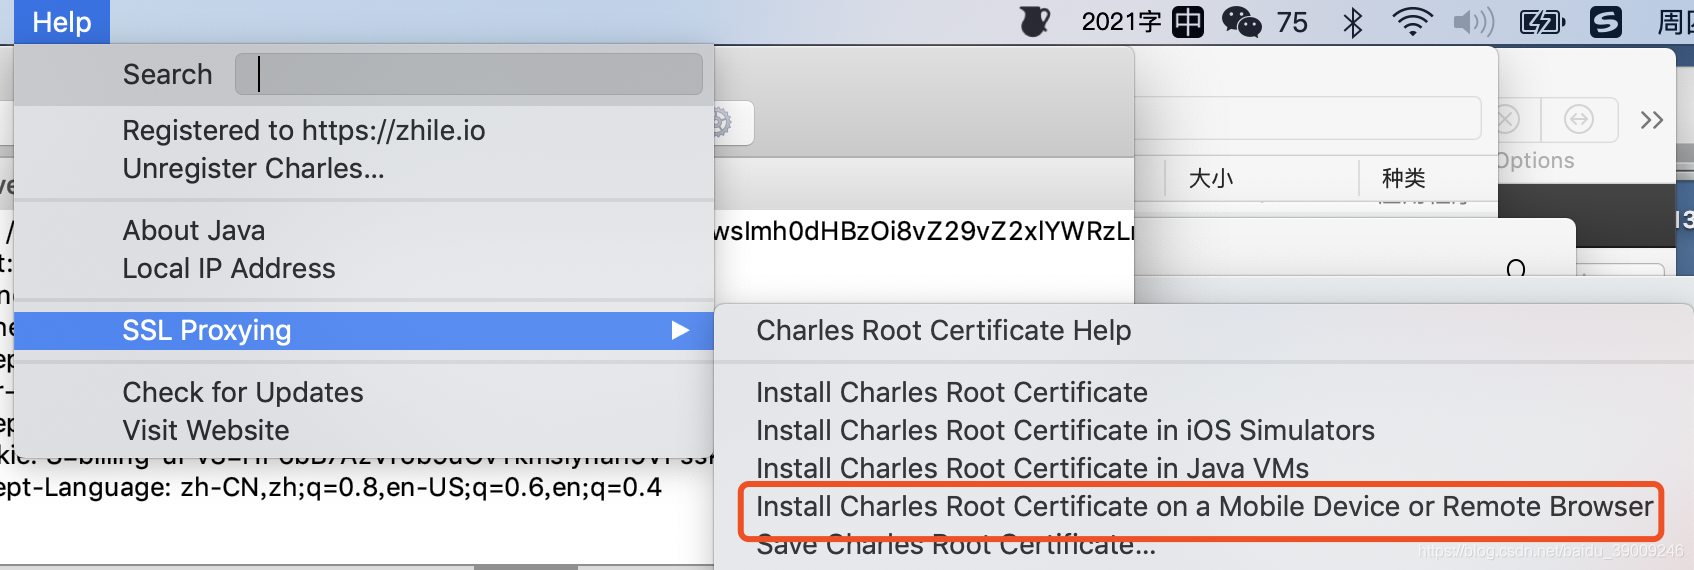Click the '2021字' word count status item

[x=1121, y=22]
